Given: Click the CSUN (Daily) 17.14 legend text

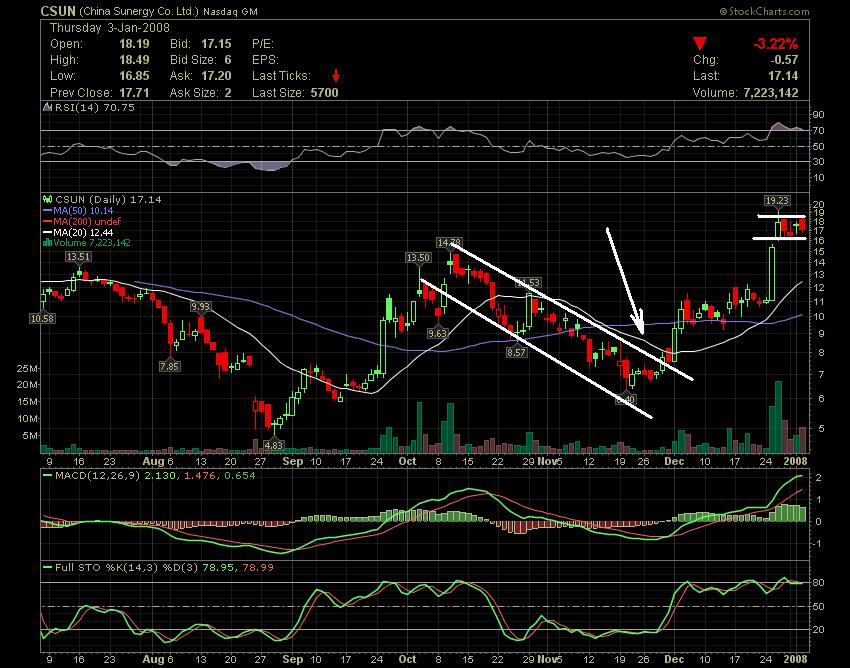Looking at the screenshot, I should pos(108,200).
